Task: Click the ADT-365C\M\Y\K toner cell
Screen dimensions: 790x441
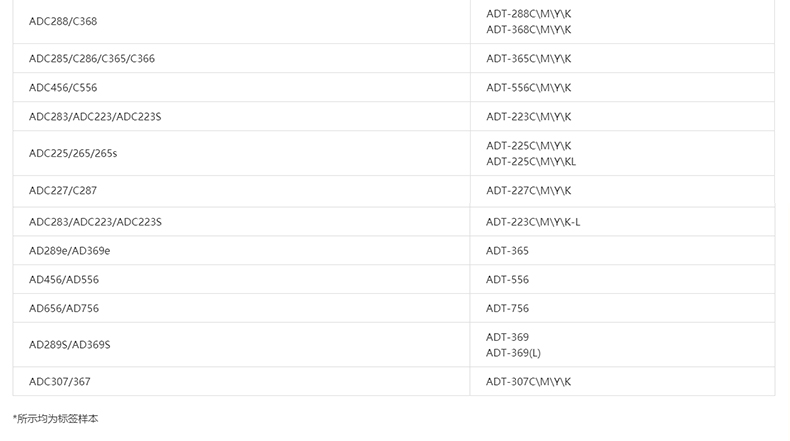Action: click(x=528, y=58)
